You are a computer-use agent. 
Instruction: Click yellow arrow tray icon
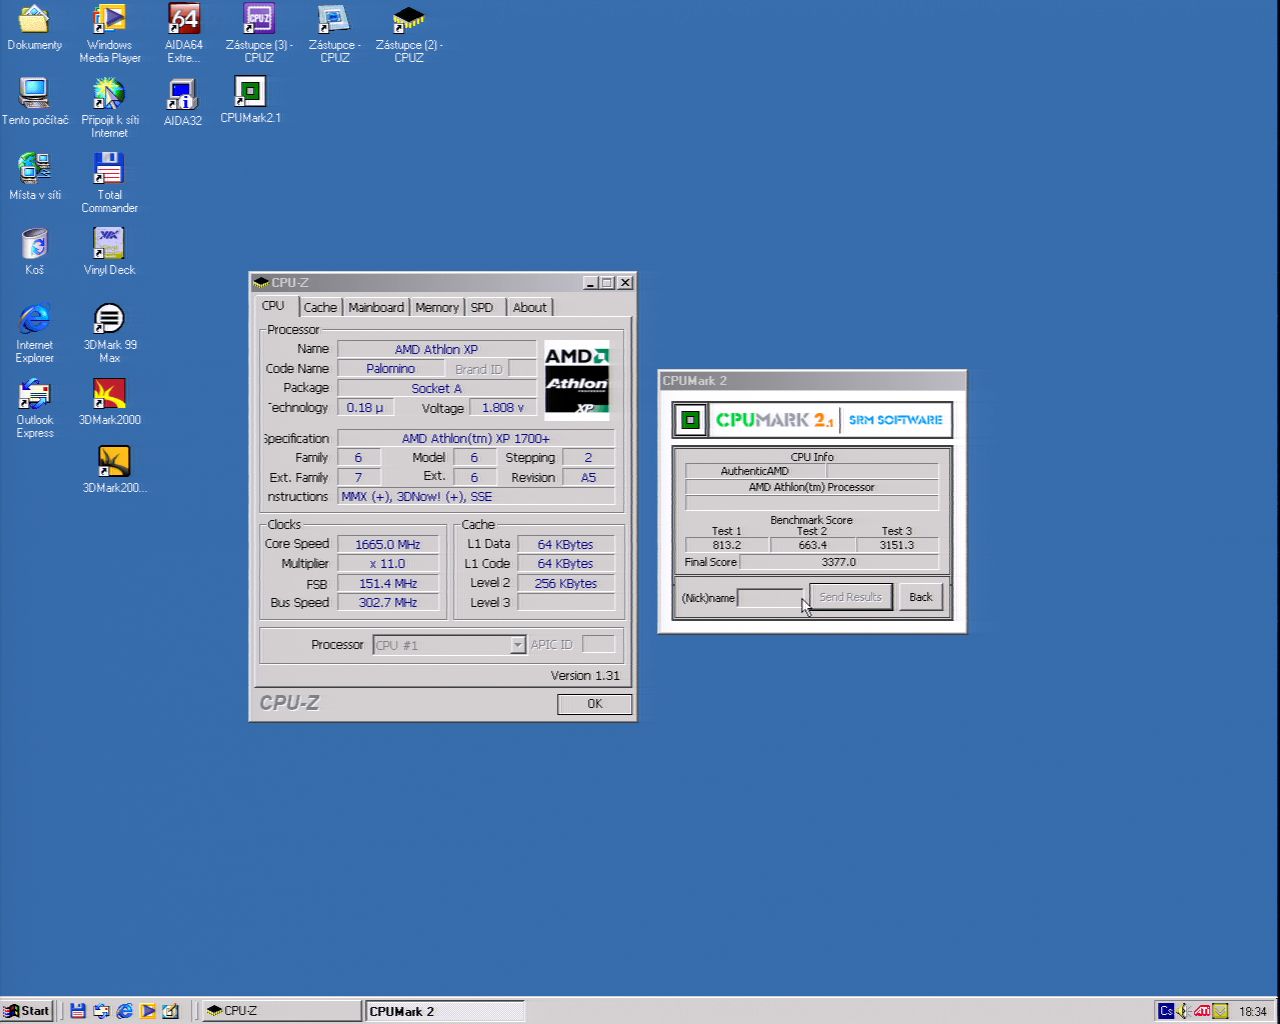[x=1220, y=1011]
